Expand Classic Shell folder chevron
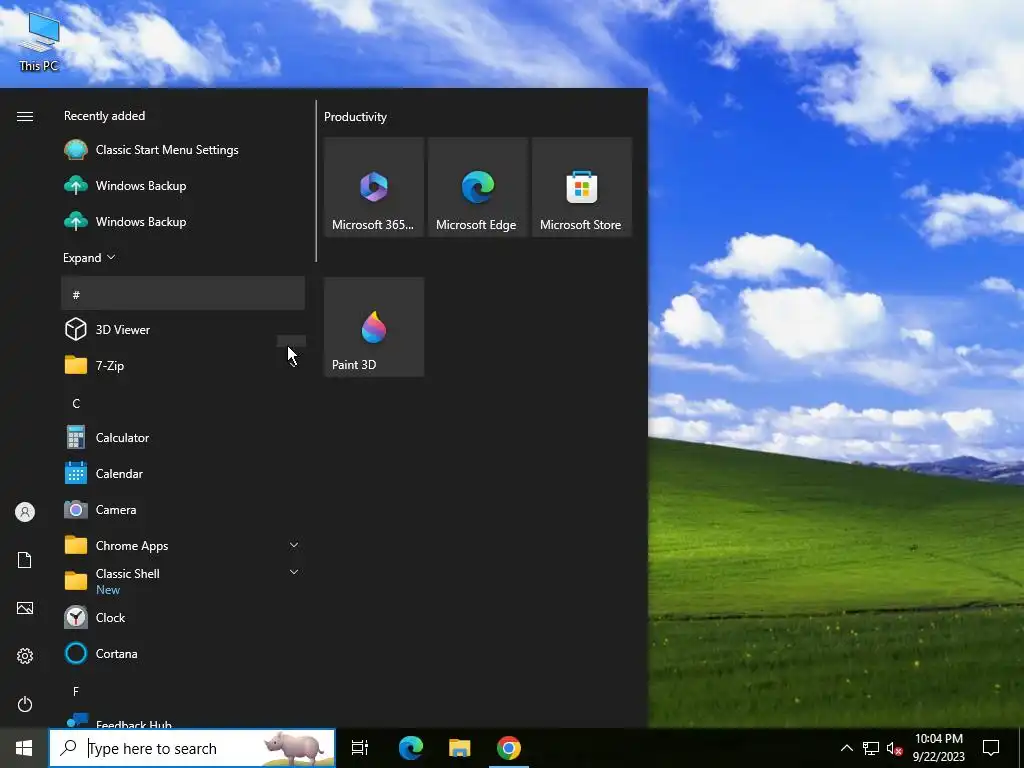 pos(294,572)
